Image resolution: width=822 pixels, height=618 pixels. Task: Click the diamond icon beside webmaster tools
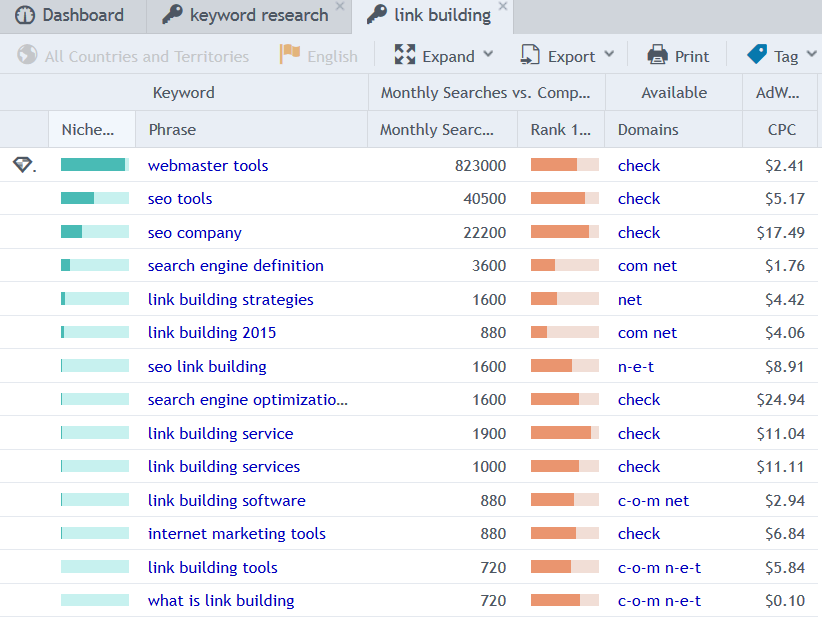(x=23, y=165)
